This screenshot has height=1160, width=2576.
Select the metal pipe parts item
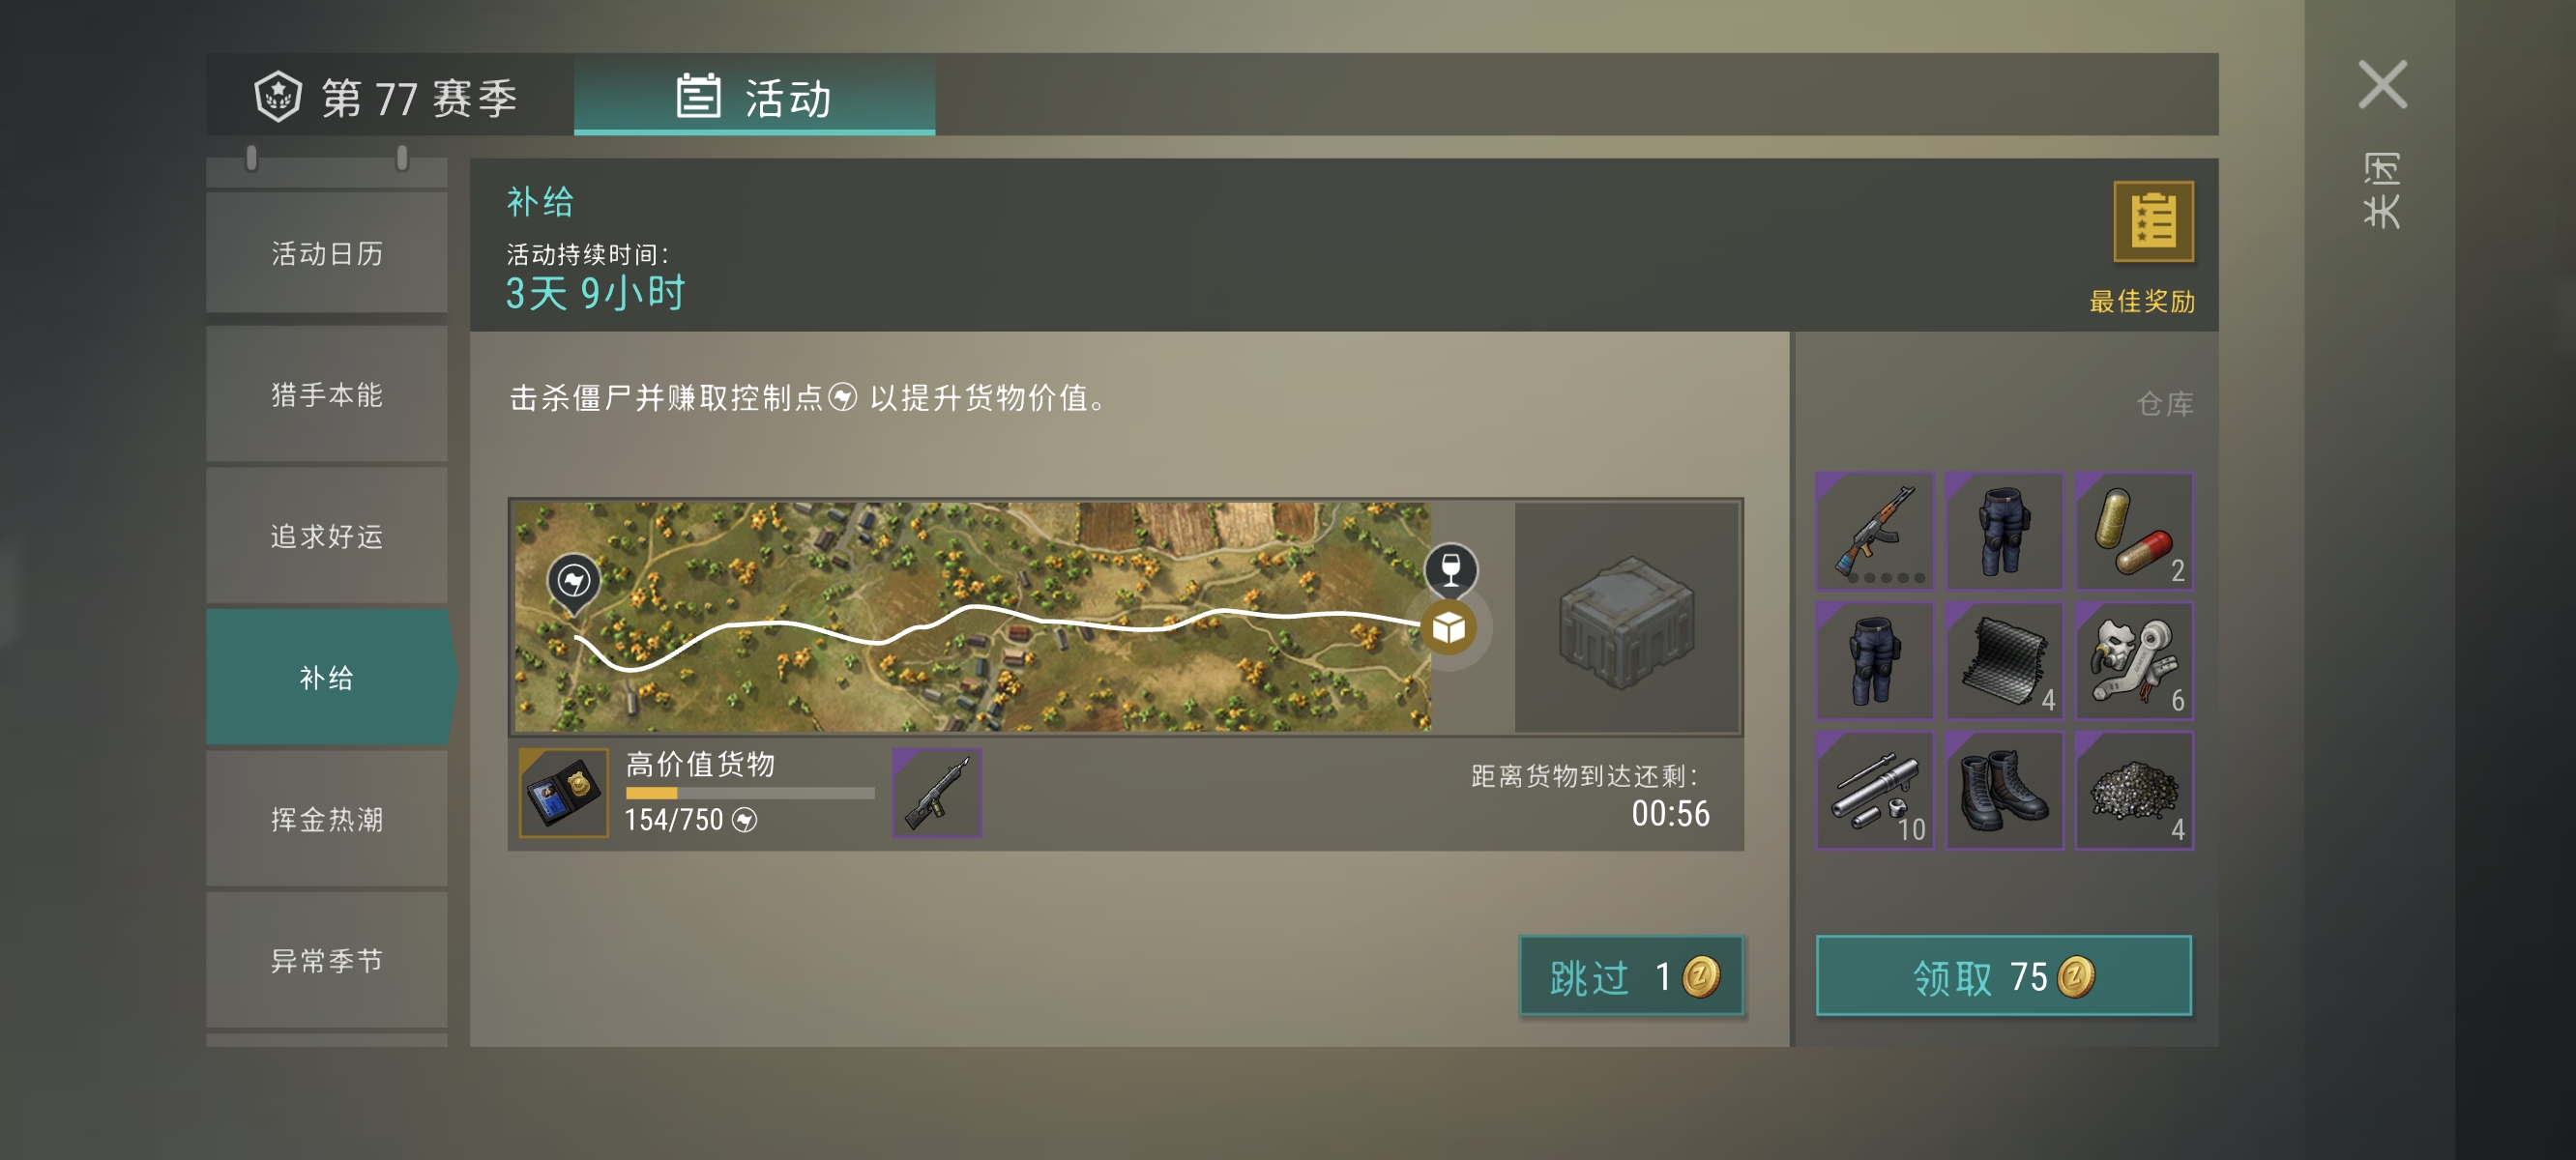(1874, 790)
